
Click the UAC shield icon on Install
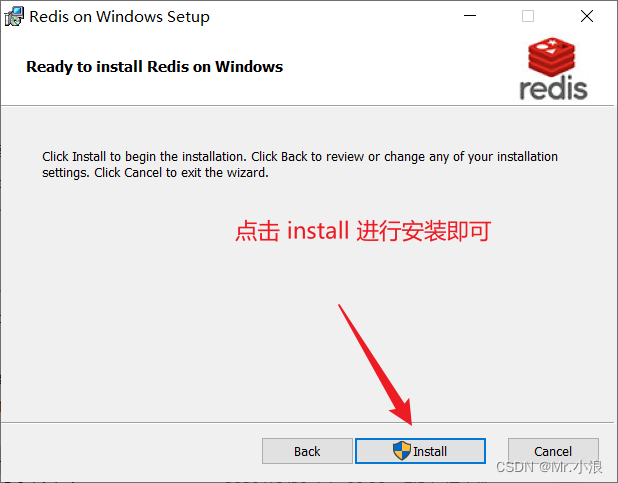point(402,451)
